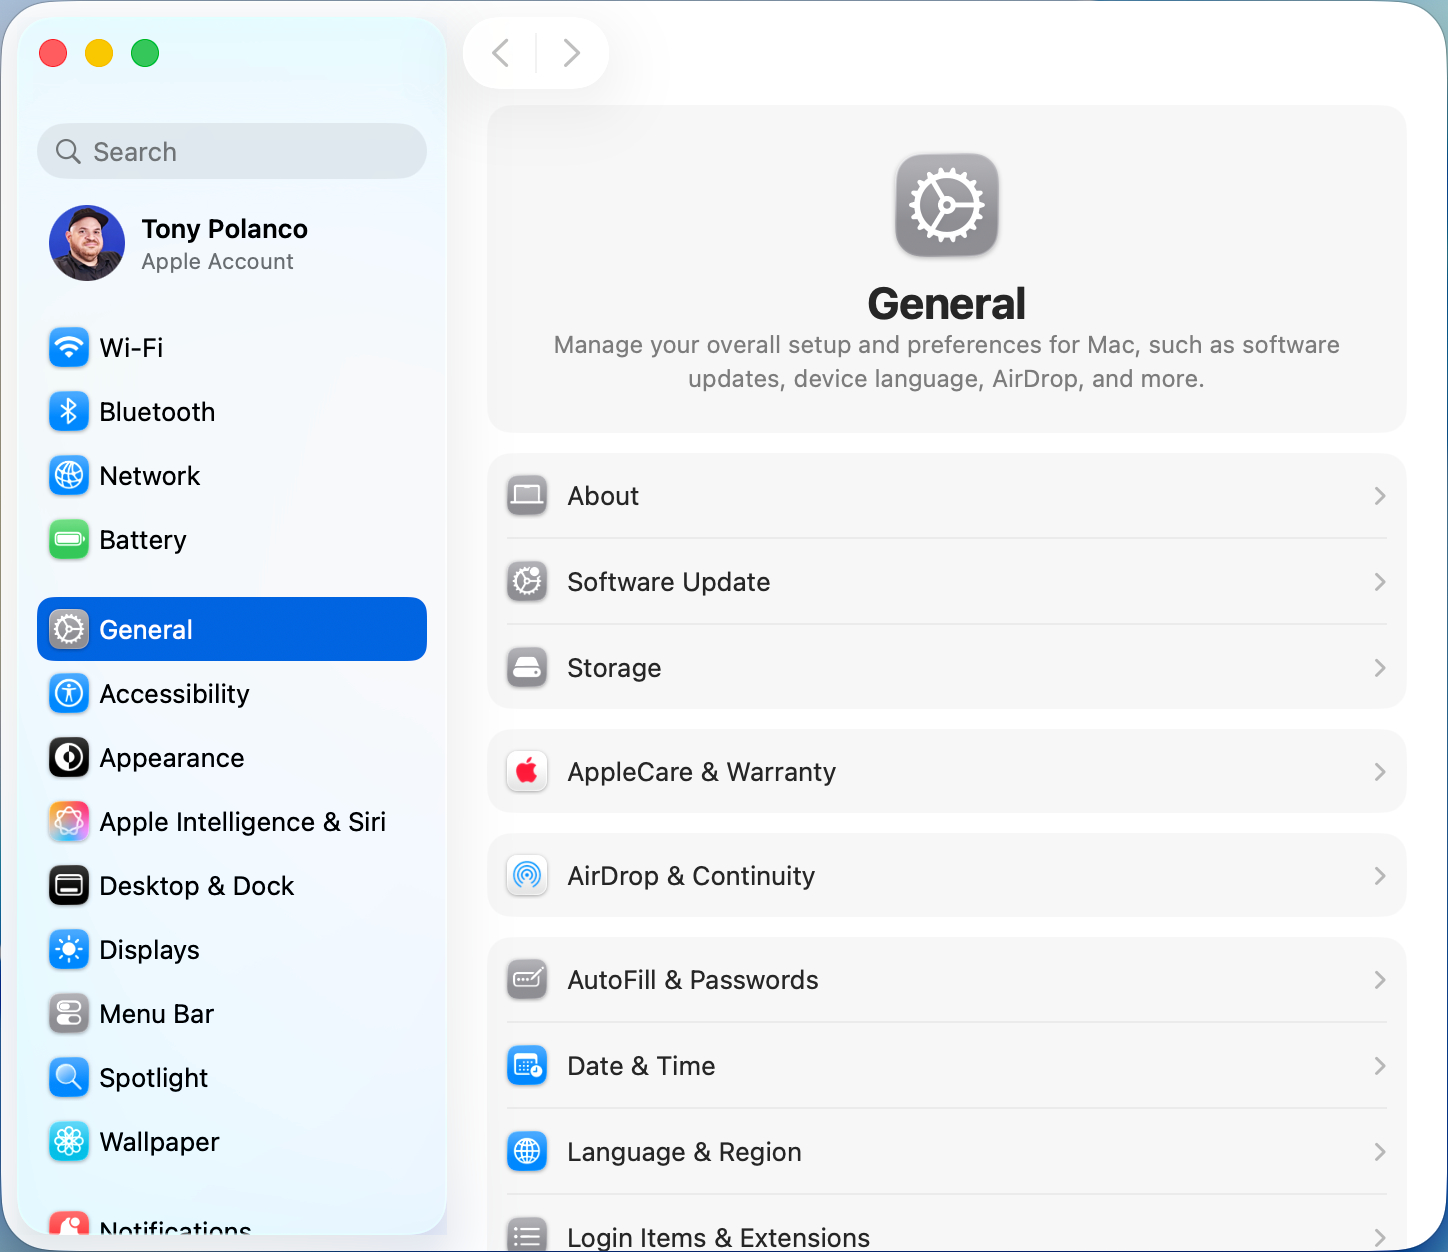
Task: Expand the Date & Time chevron
Action: (x=1380, y=1066)
